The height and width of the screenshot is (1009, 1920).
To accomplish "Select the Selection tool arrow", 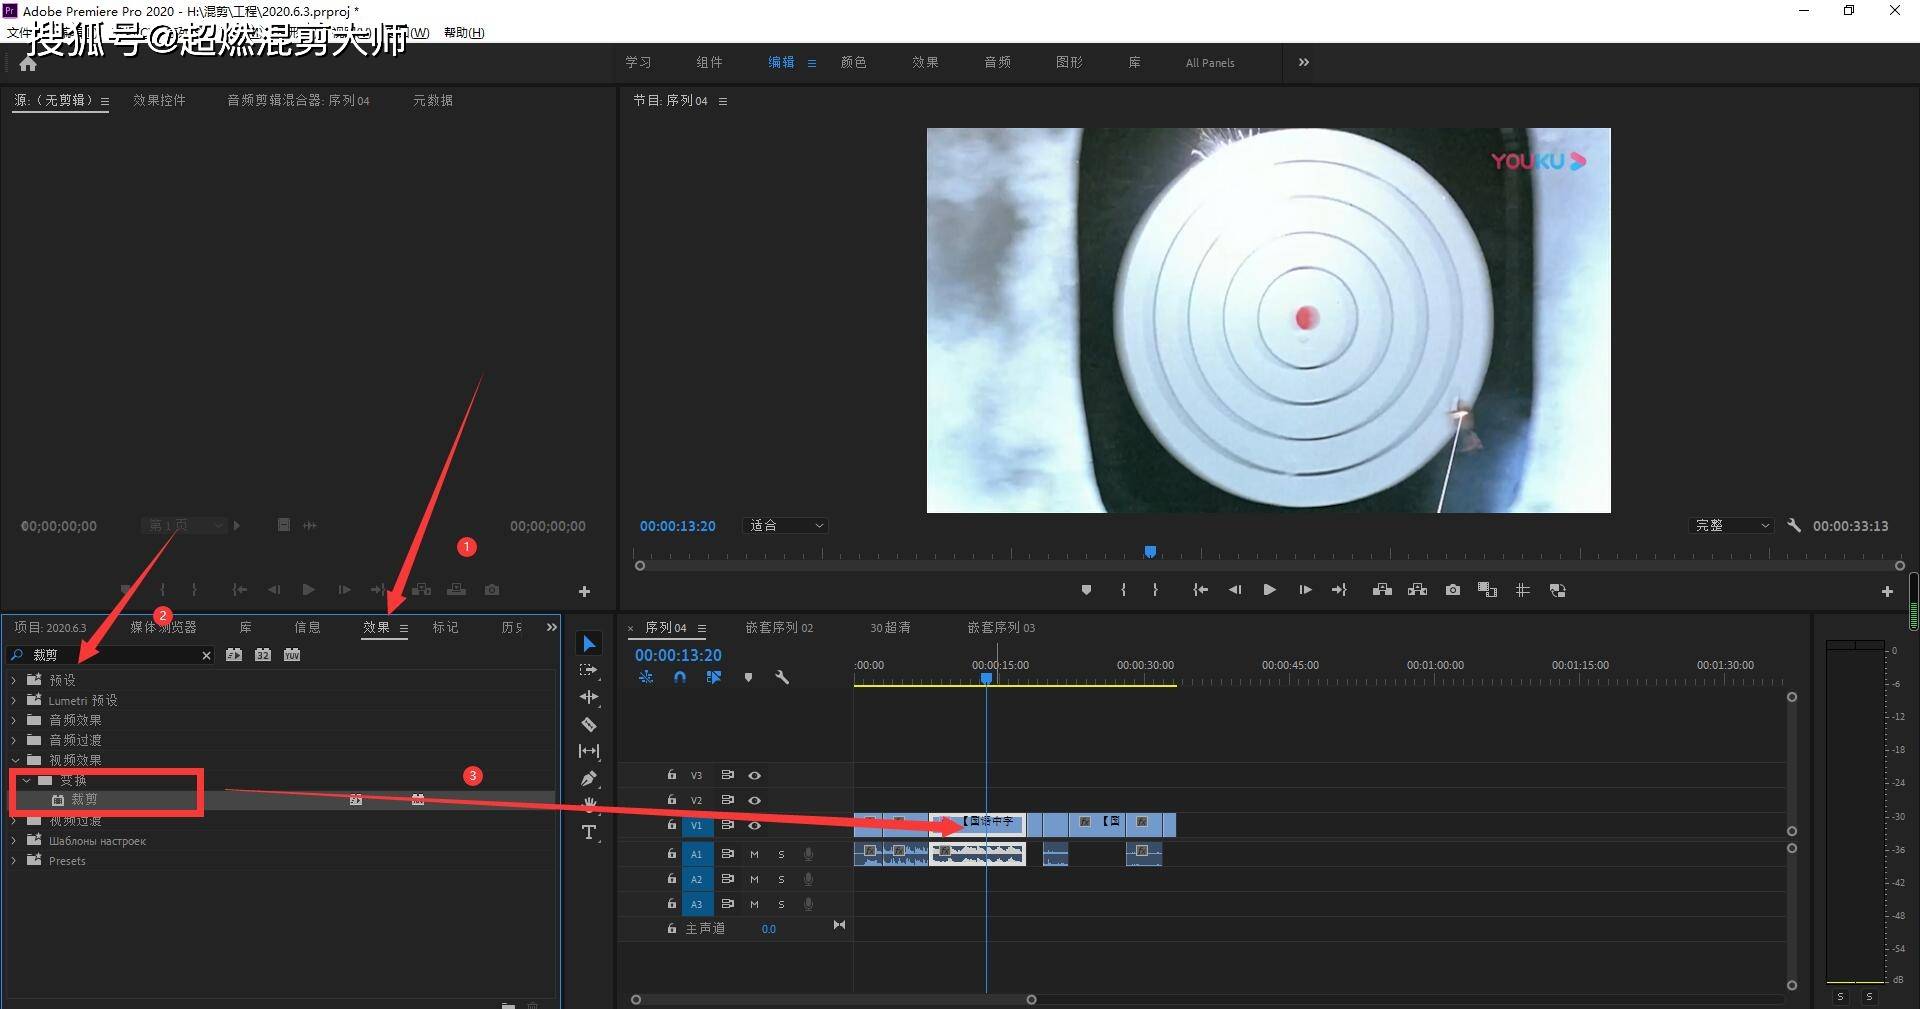I will pyautogui.click(x=589, y=644).
